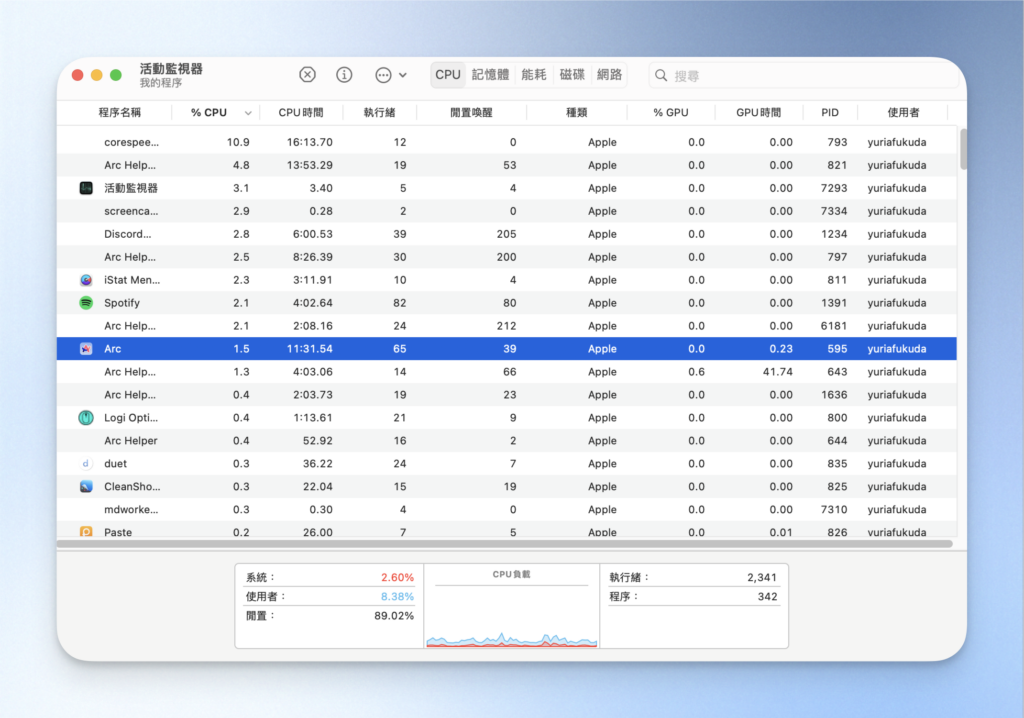Select the Arc Help... row with PID 643
Image resolution: width=1024 pixels, height=718 pixels.
pos(507,372)
